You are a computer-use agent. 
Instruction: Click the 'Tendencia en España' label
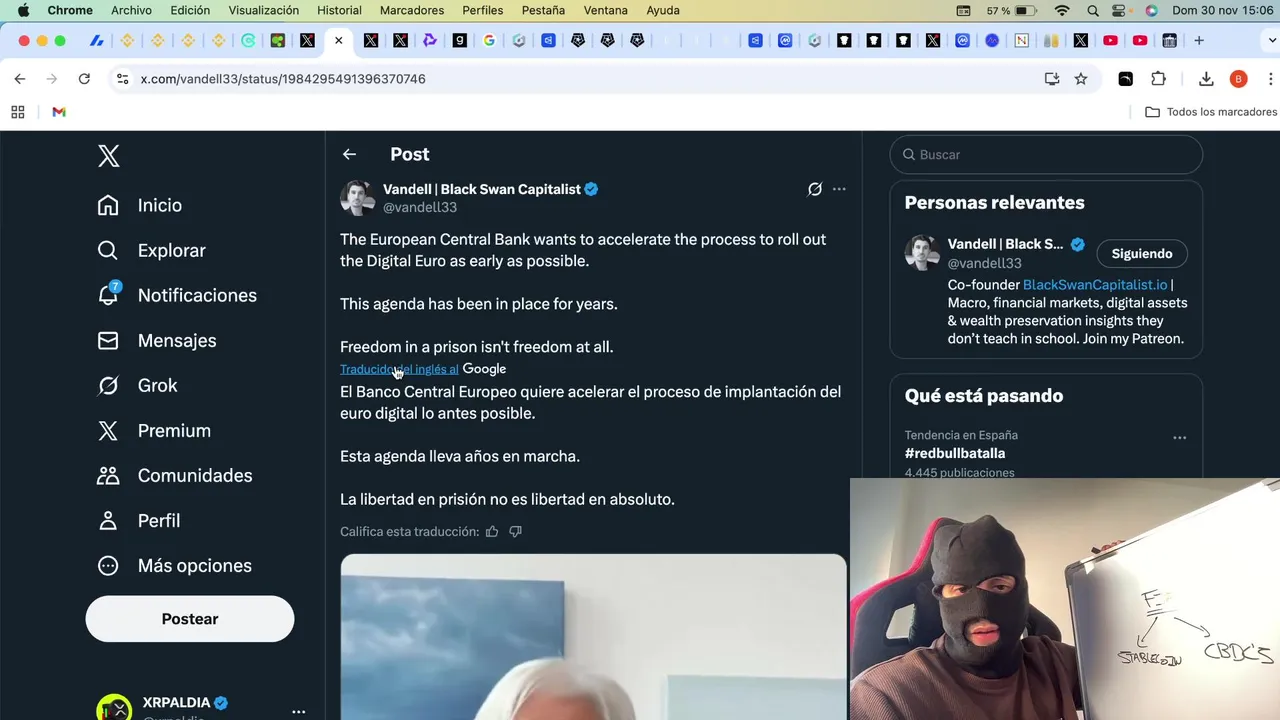[x=961, y=435]
